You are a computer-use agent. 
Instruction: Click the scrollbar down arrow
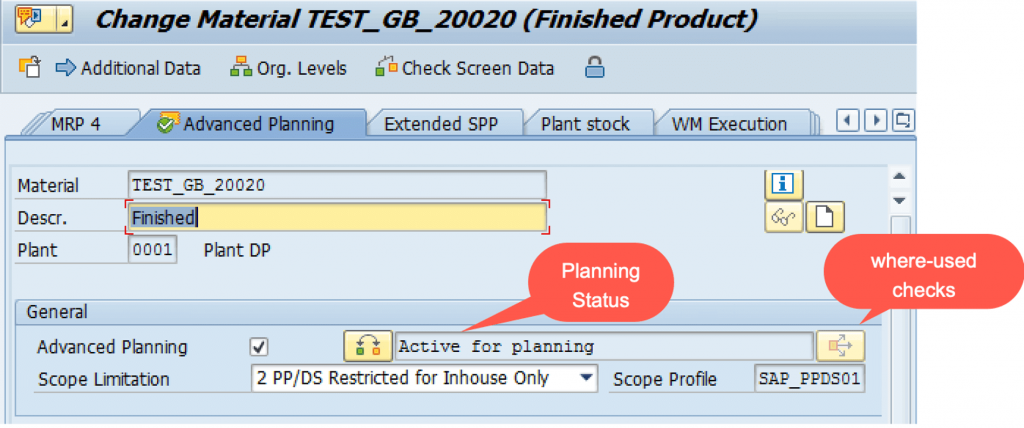900,200
